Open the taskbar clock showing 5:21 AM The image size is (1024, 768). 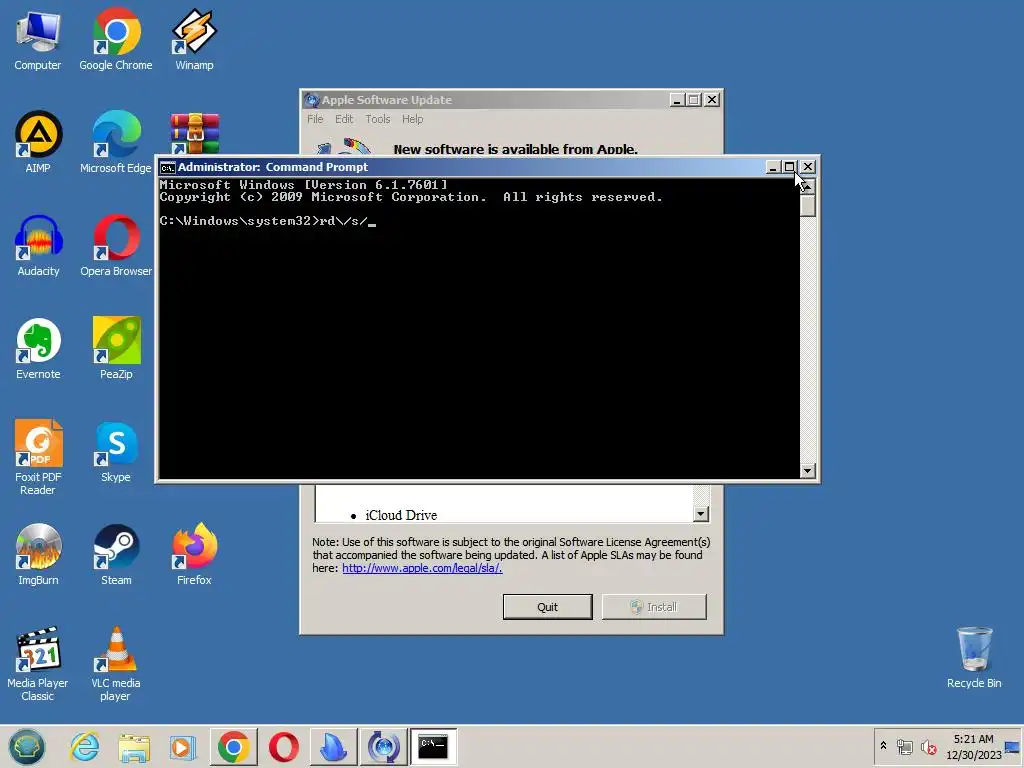(973, 746)
